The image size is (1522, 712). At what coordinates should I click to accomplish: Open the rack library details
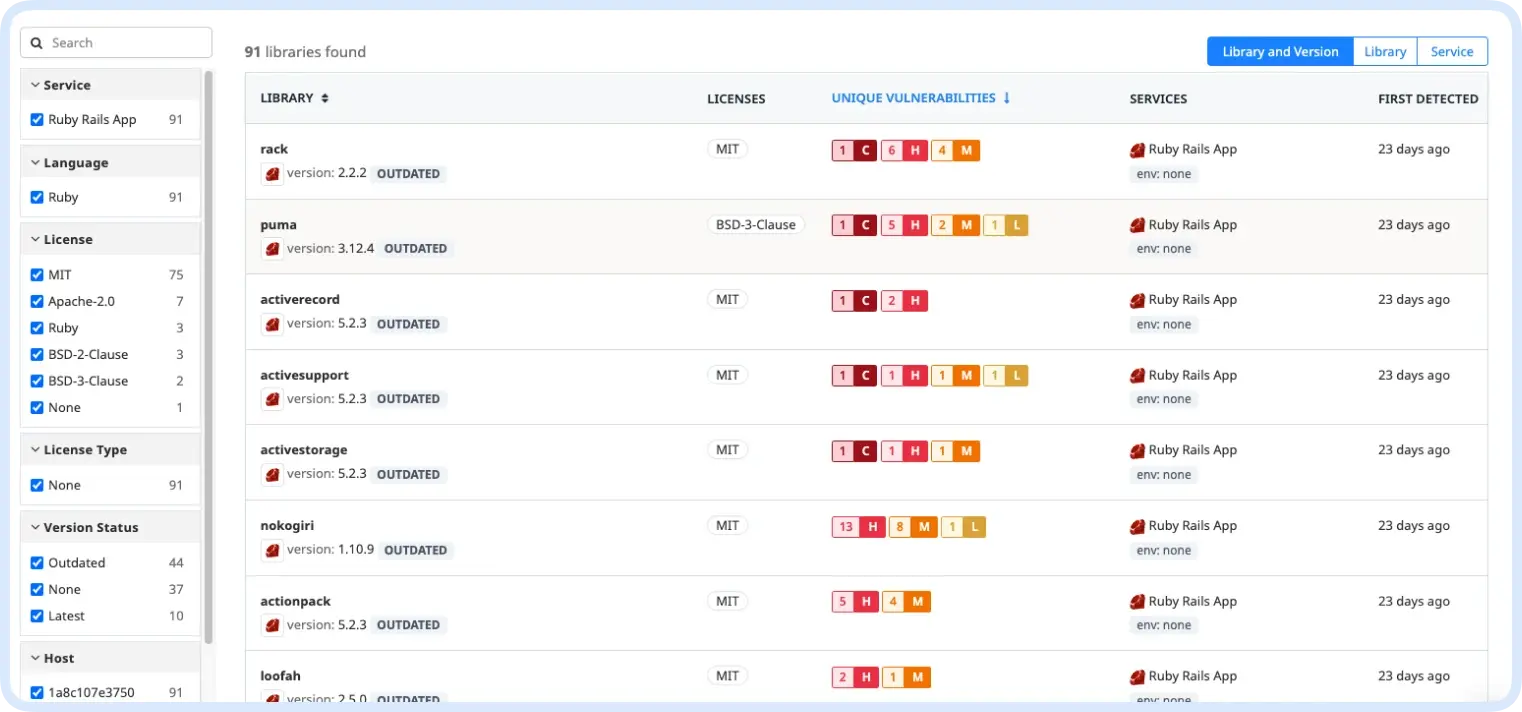pos(274,149)
